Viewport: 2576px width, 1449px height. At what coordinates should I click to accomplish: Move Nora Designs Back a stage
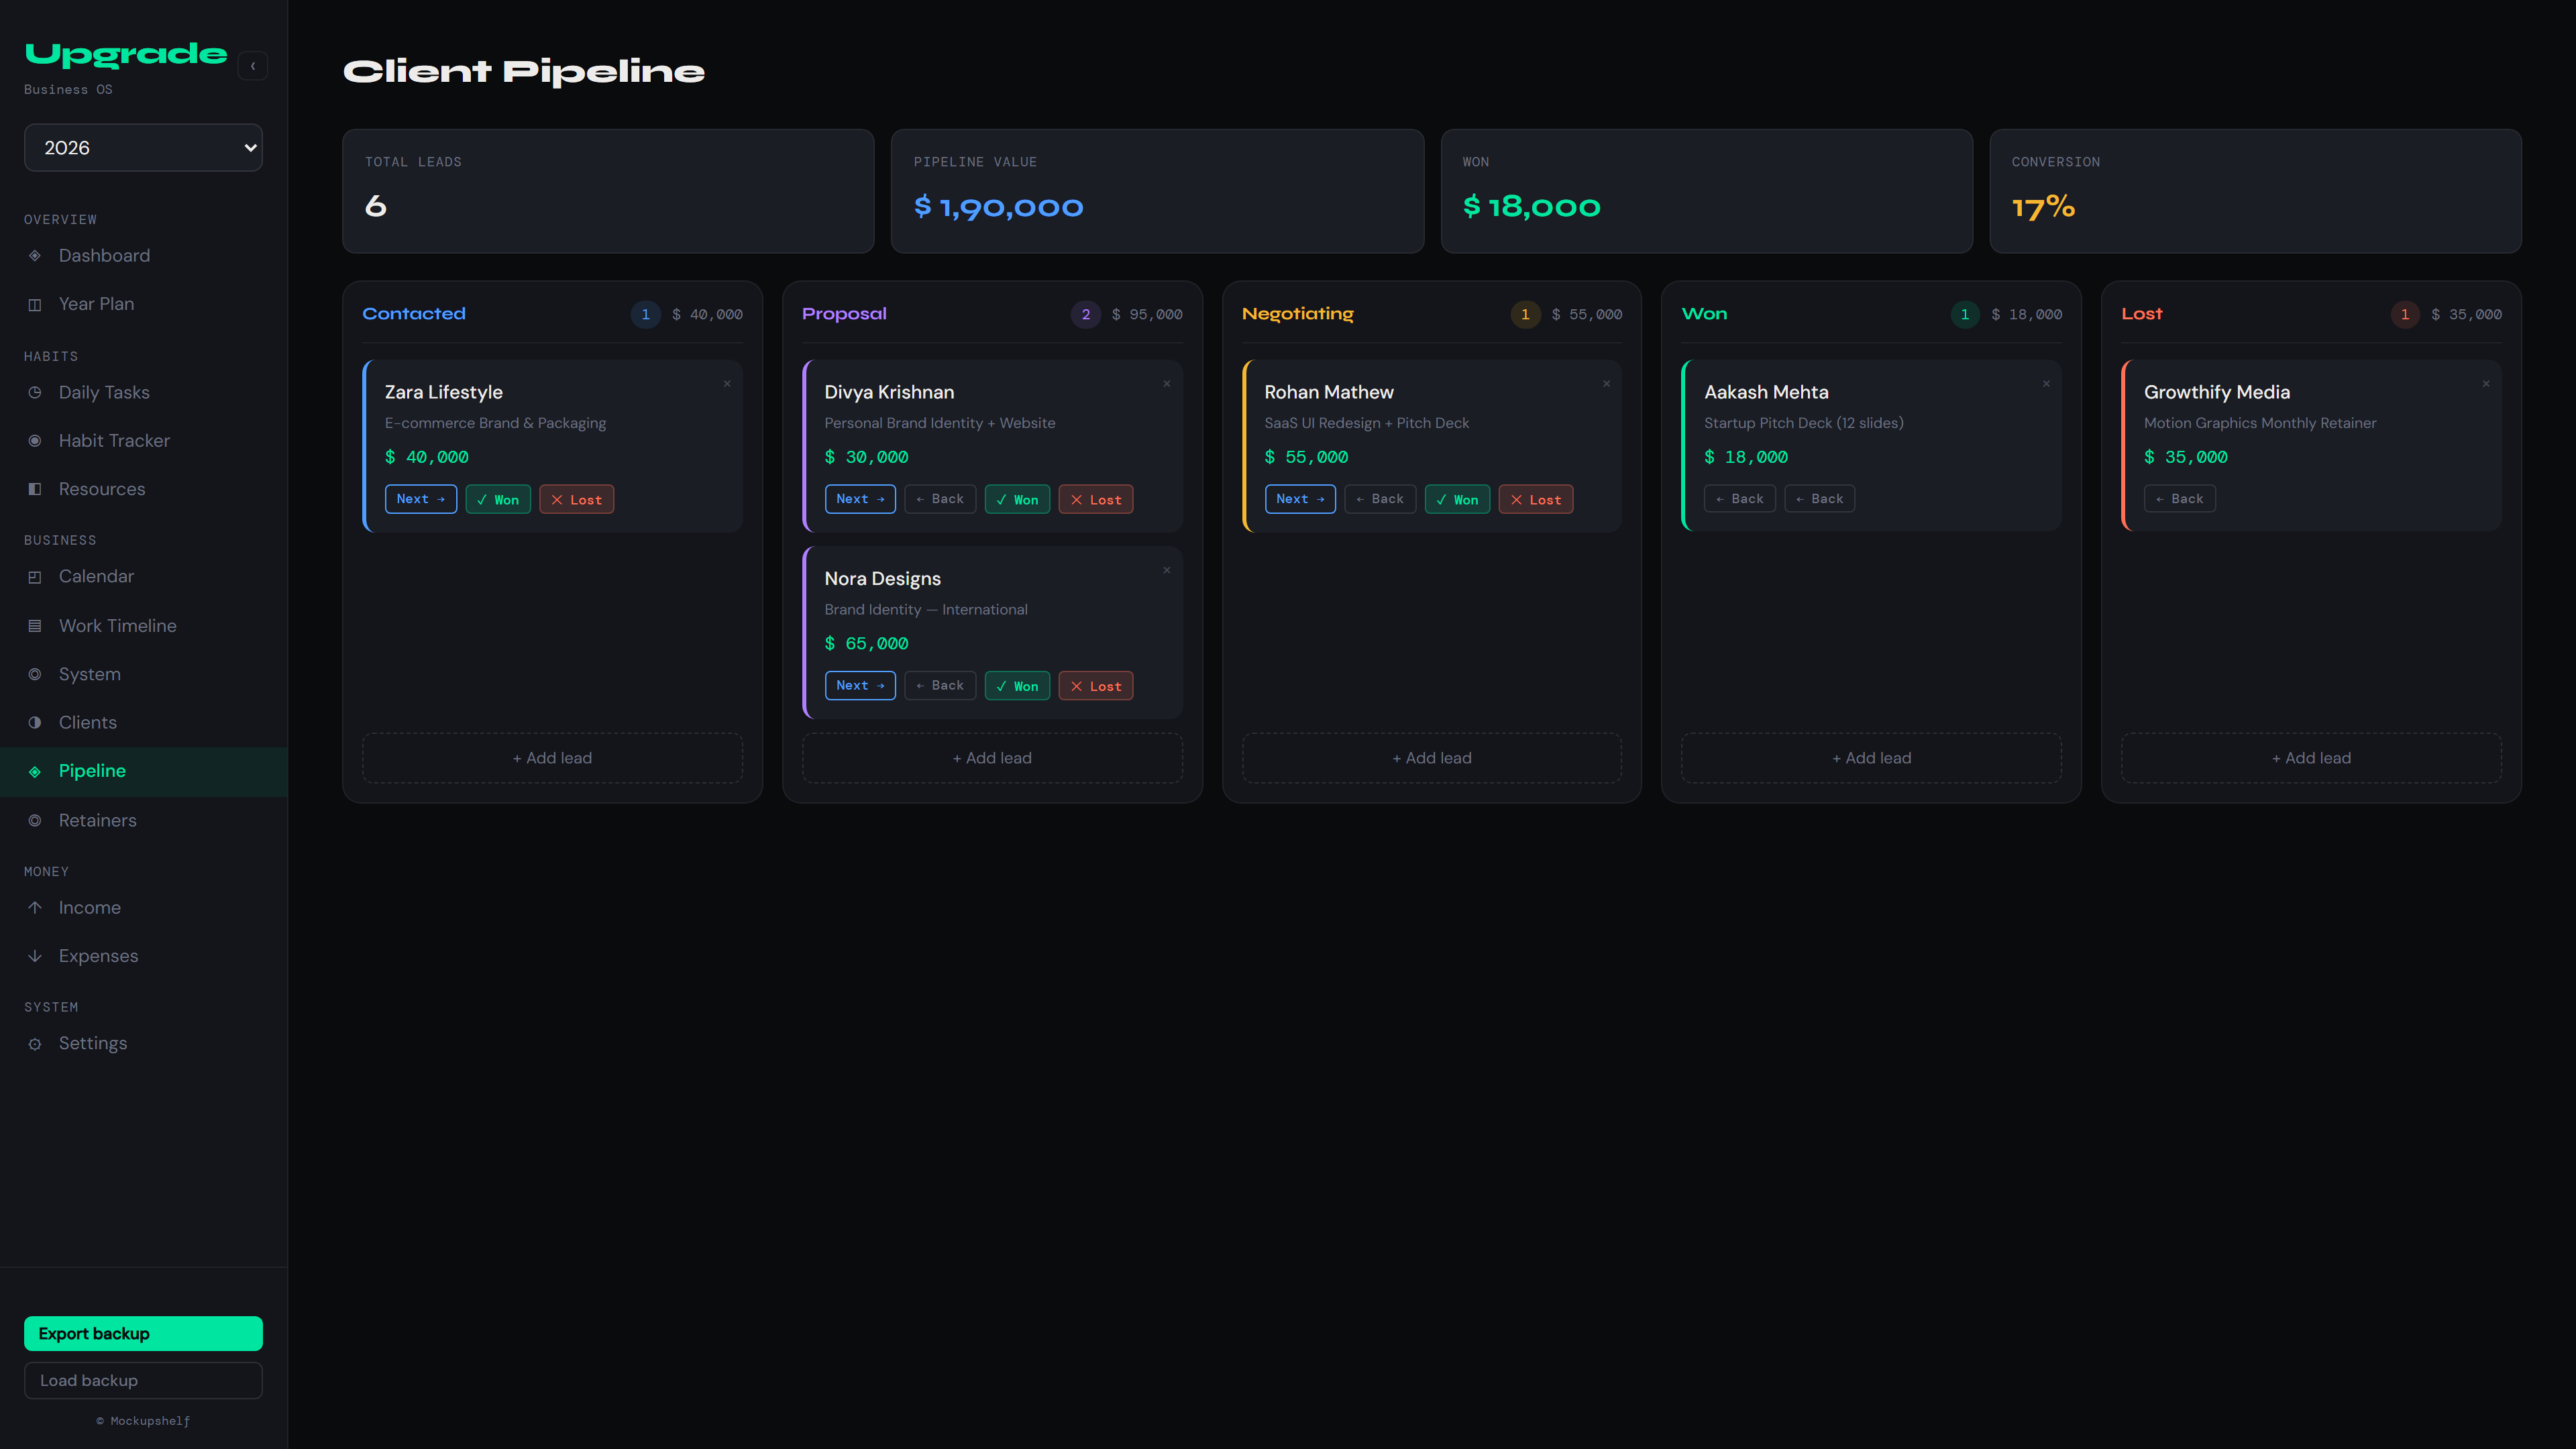coord(940,685)
